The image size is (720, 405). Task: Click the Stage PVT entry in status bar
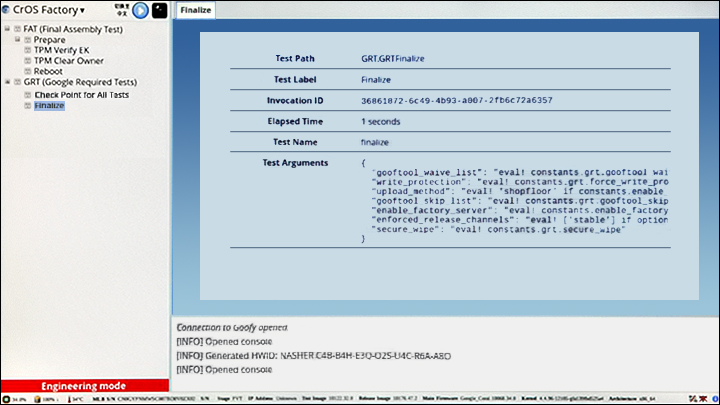[230, 399]
